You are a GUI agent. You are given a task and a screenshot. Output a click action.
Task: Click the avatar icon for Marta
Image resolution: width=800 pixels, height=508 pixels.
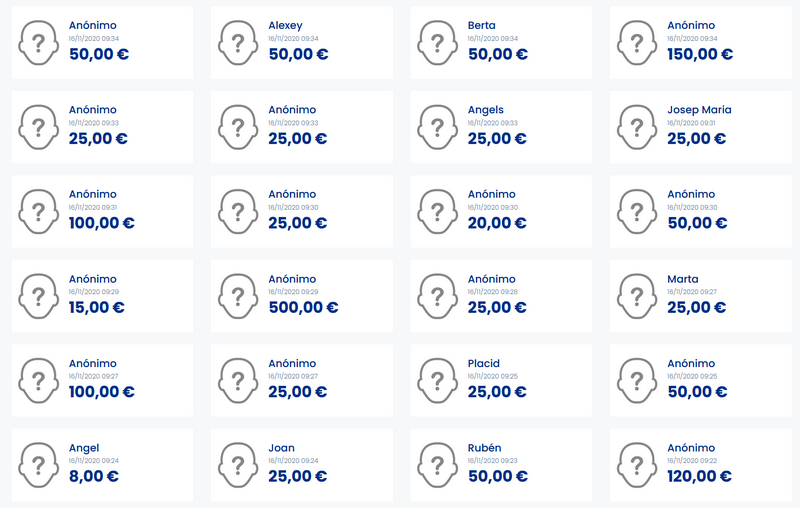point(637,297)
